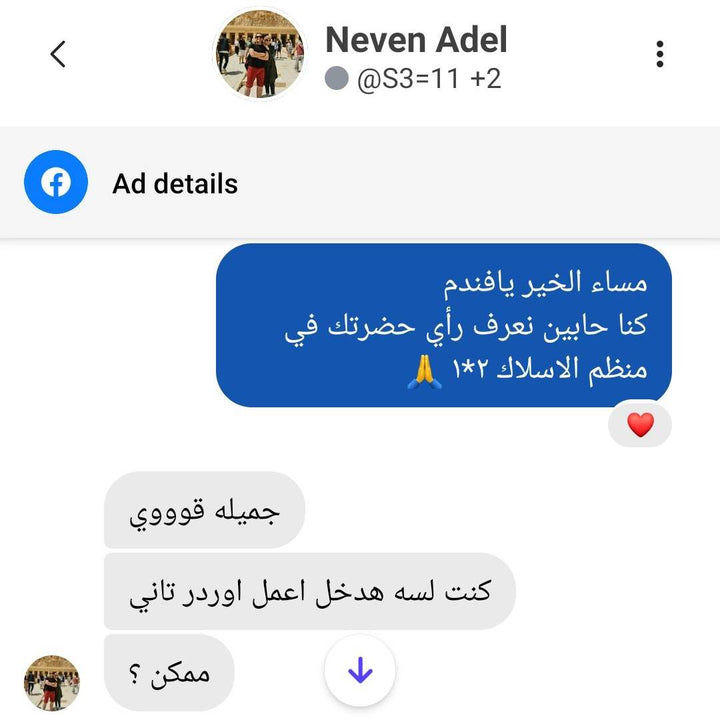Go back using the left arrow

[58, 54]
